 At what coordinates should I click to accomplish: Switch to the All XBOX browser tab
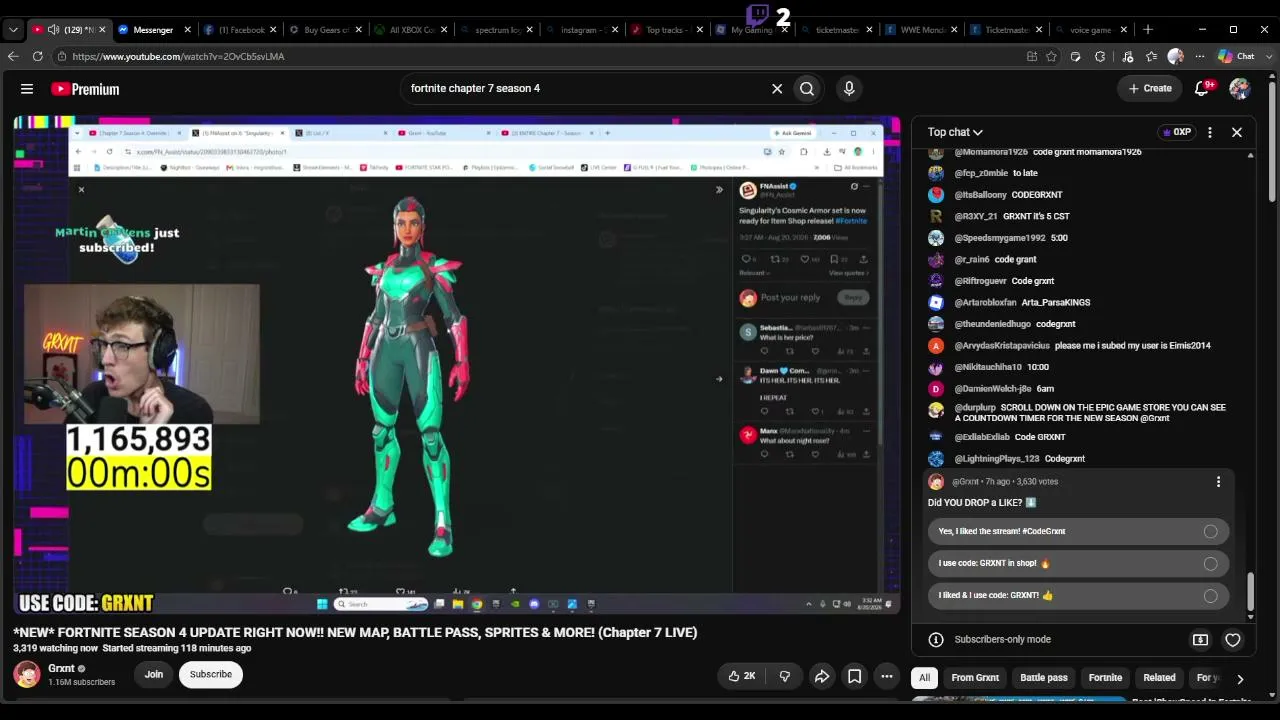408,30
